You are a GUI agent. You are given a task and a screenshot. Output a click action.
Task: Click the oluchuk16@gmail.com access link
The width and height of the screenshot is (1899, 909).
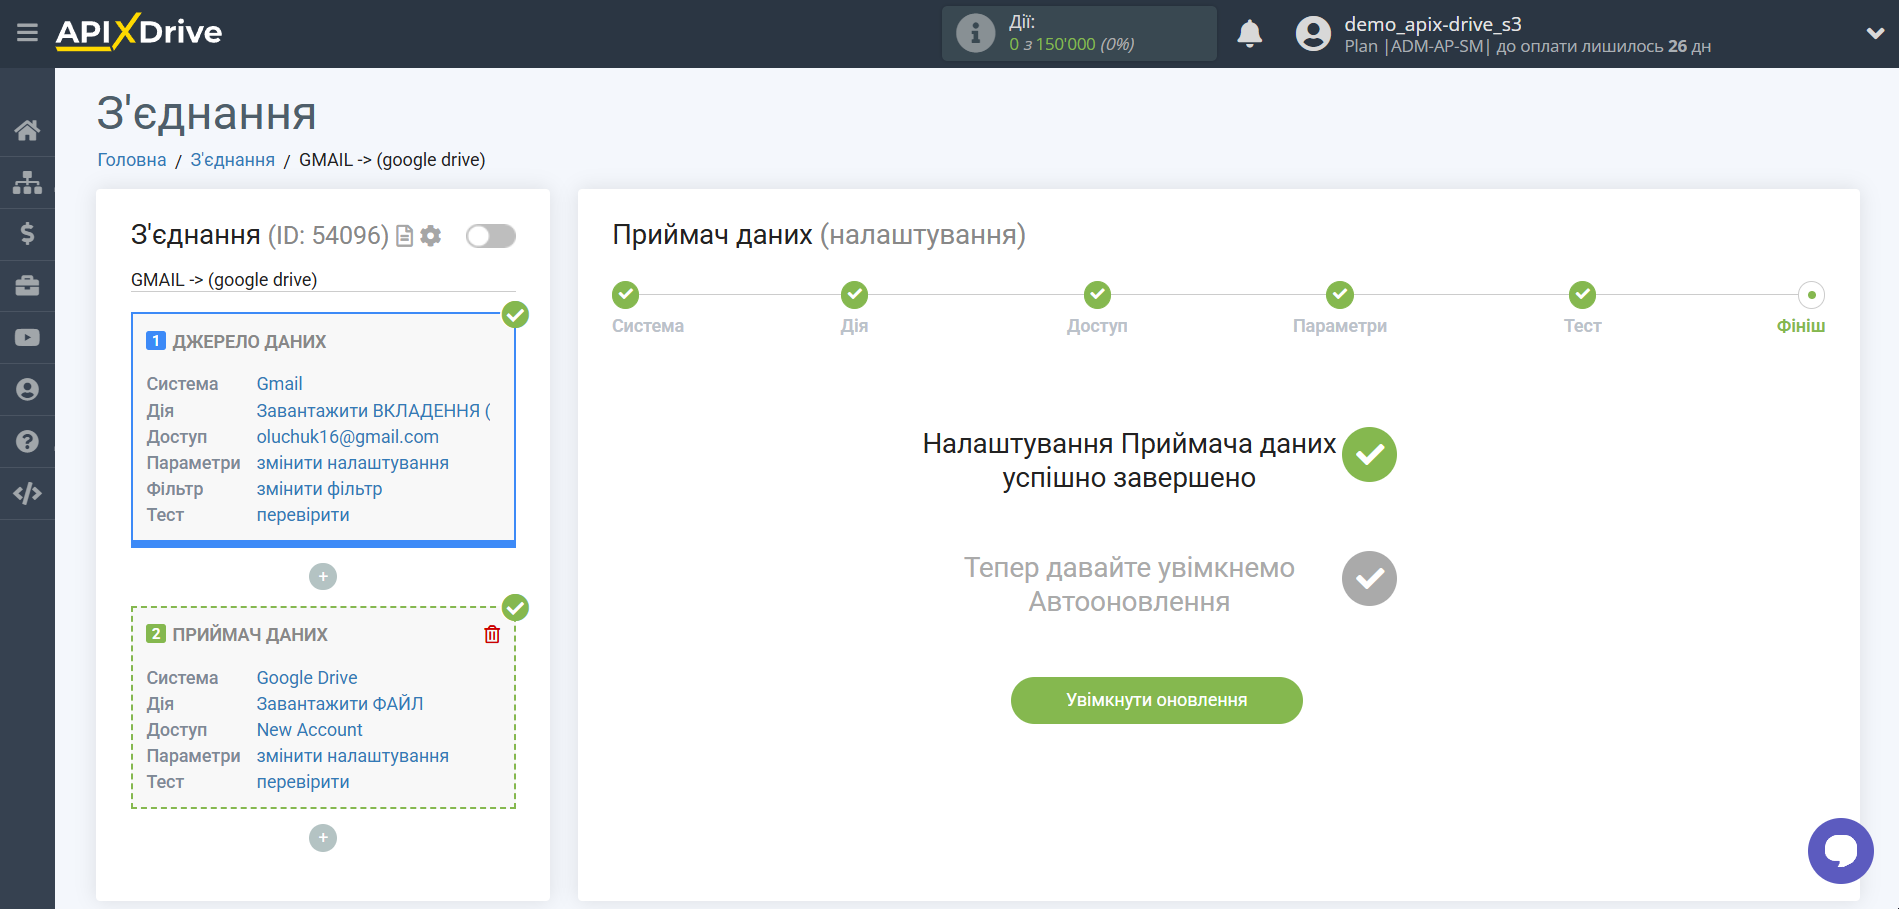point(348,437)
